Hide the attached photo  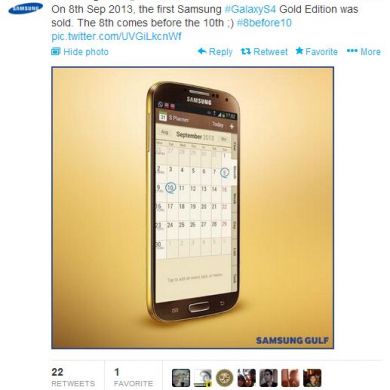80,52
